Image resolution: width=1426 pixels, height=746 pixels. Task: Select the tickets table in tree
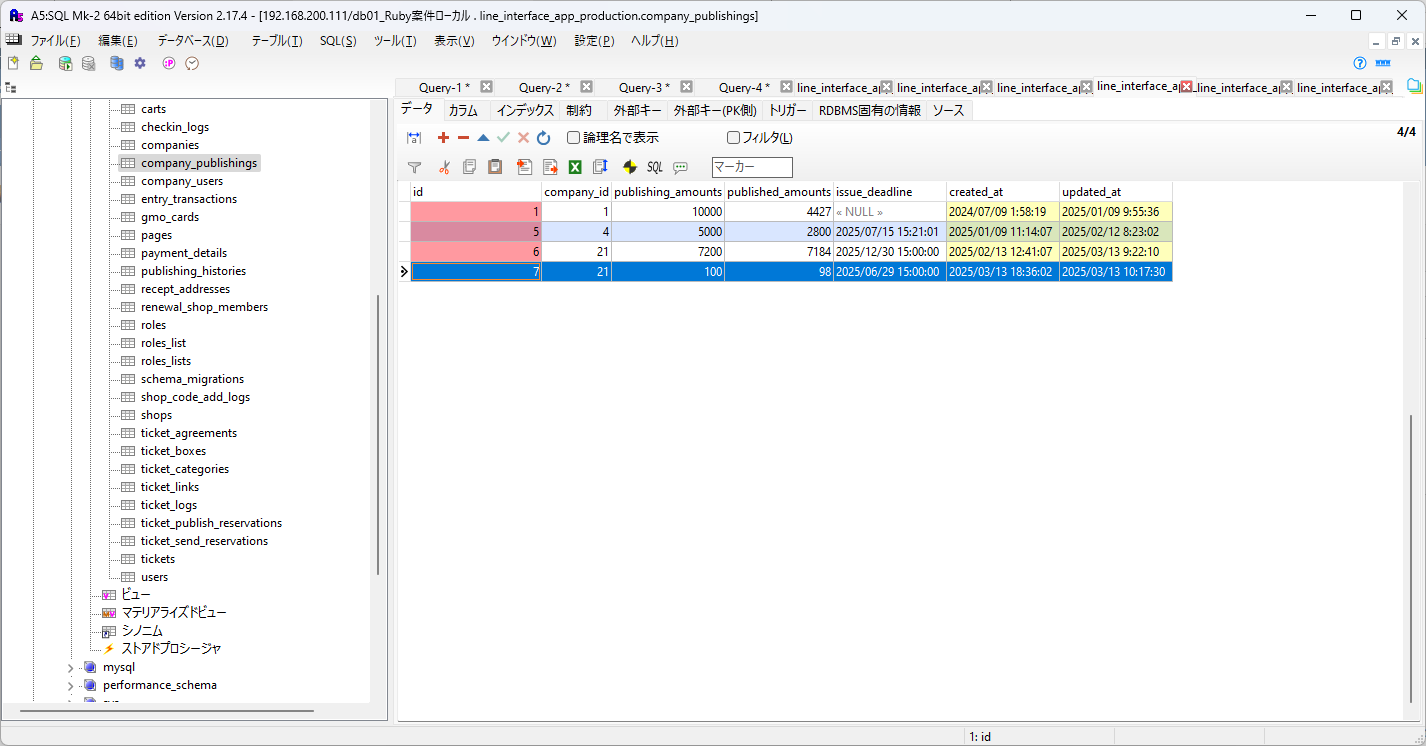158,559
